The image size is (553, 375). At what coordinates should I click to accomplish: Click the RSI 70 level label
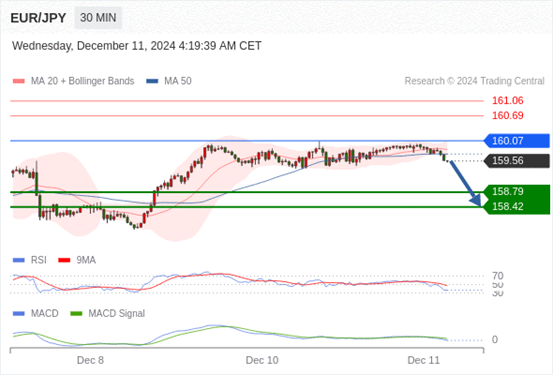pyautogui.click(x=498, y=276)
